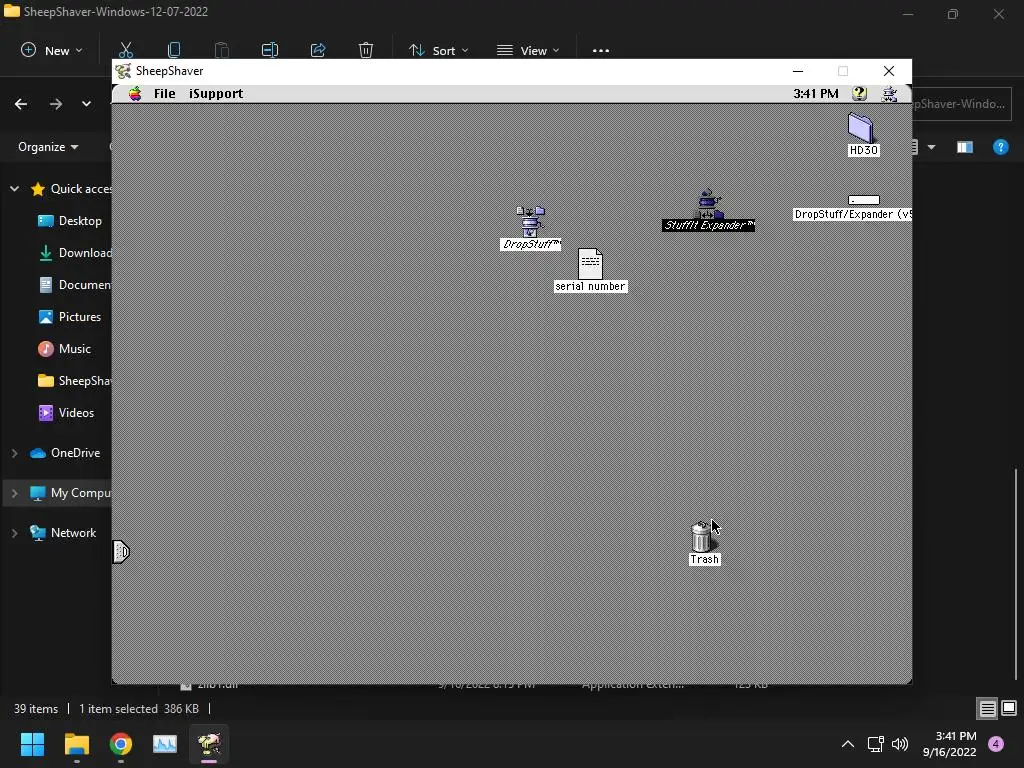The width and height of the screenshot is (1024, 768).
Task: Select the serial number document icon
Action: click(590, 264)
